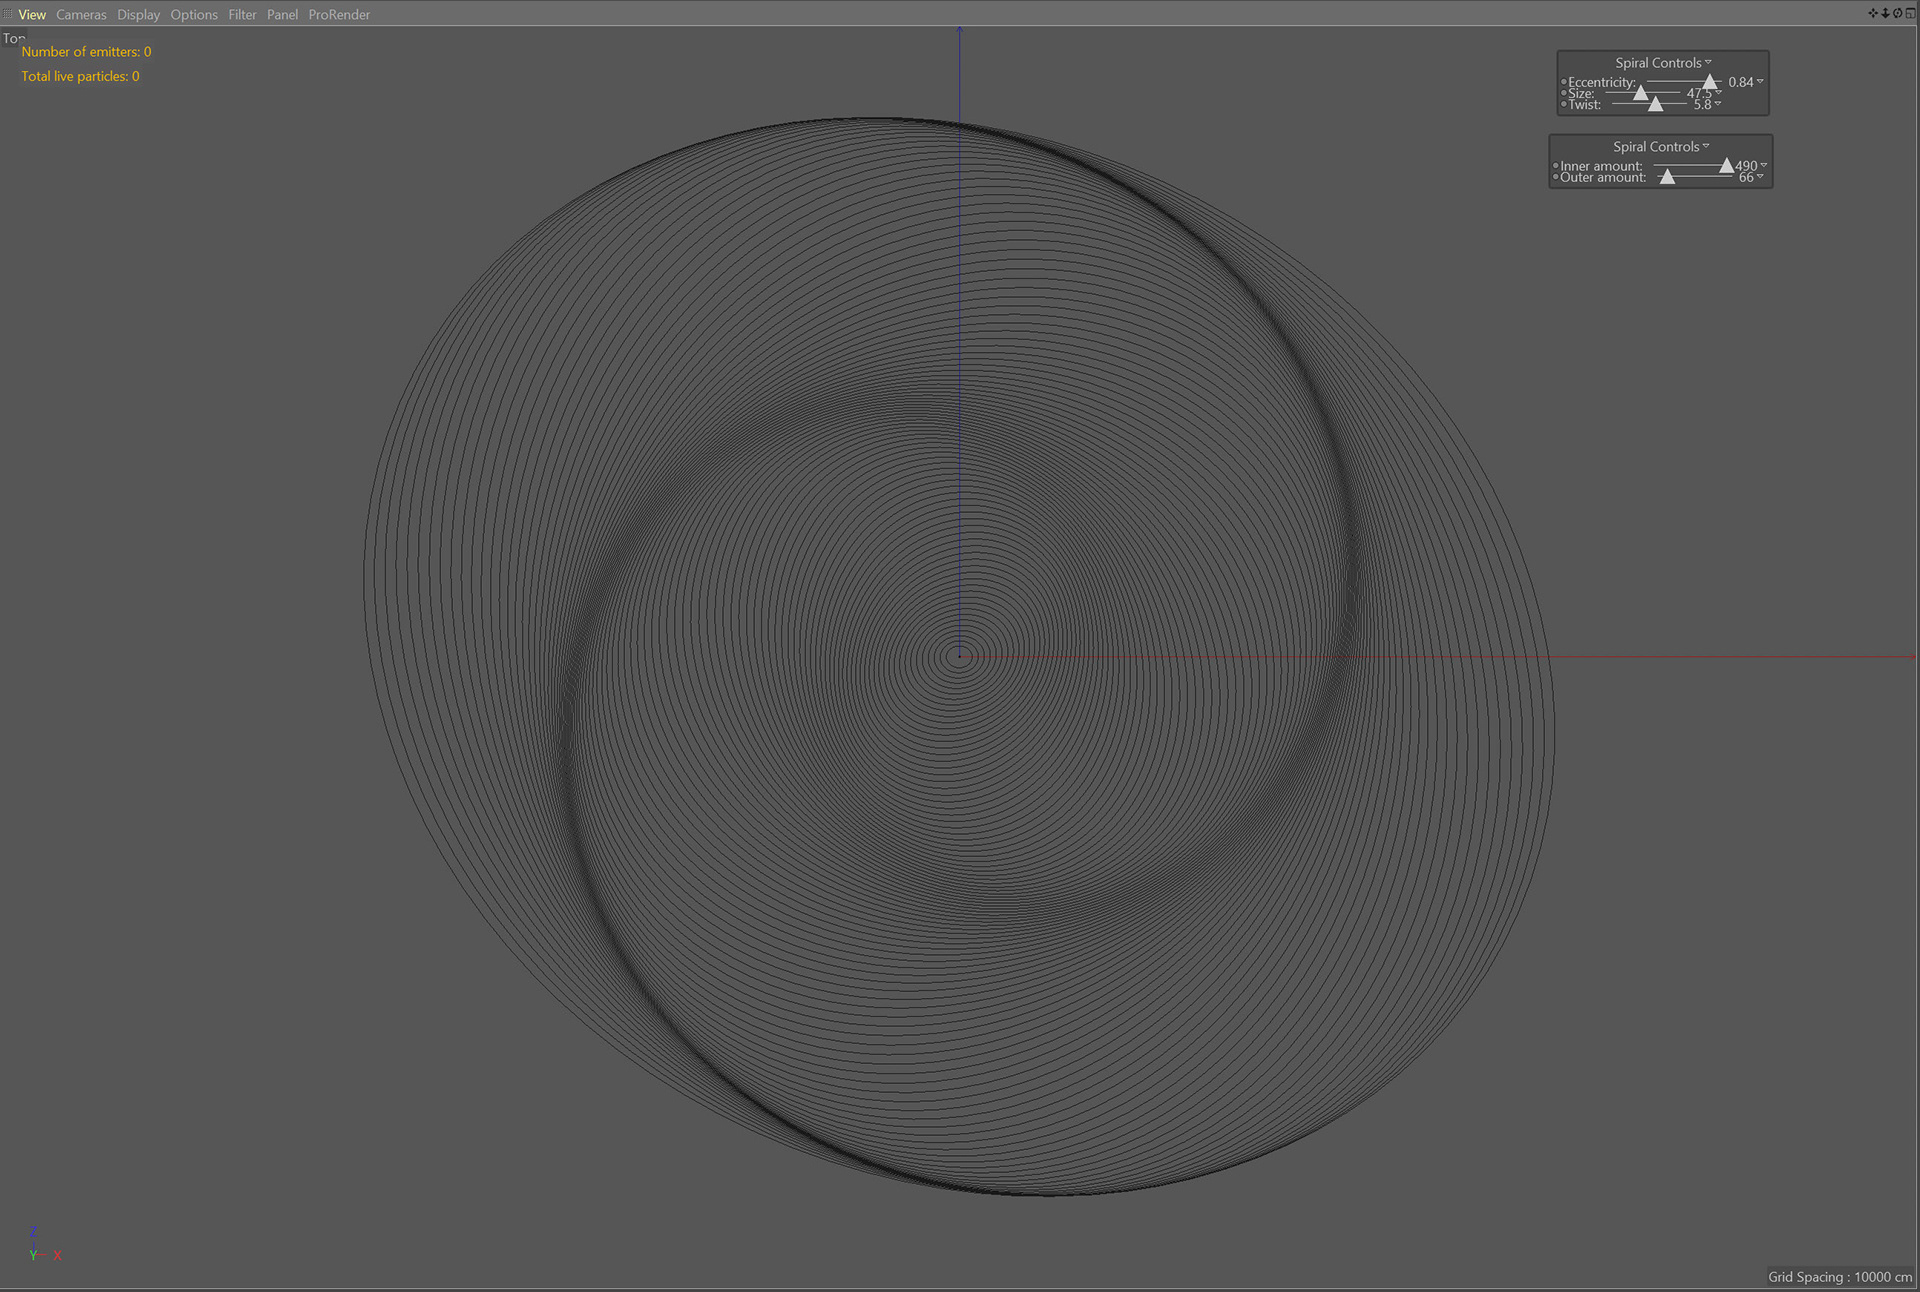The height and width of the screenshot is (1292, 1920).
Task: Open the Cameras menu
Action: tap(81, 14)
